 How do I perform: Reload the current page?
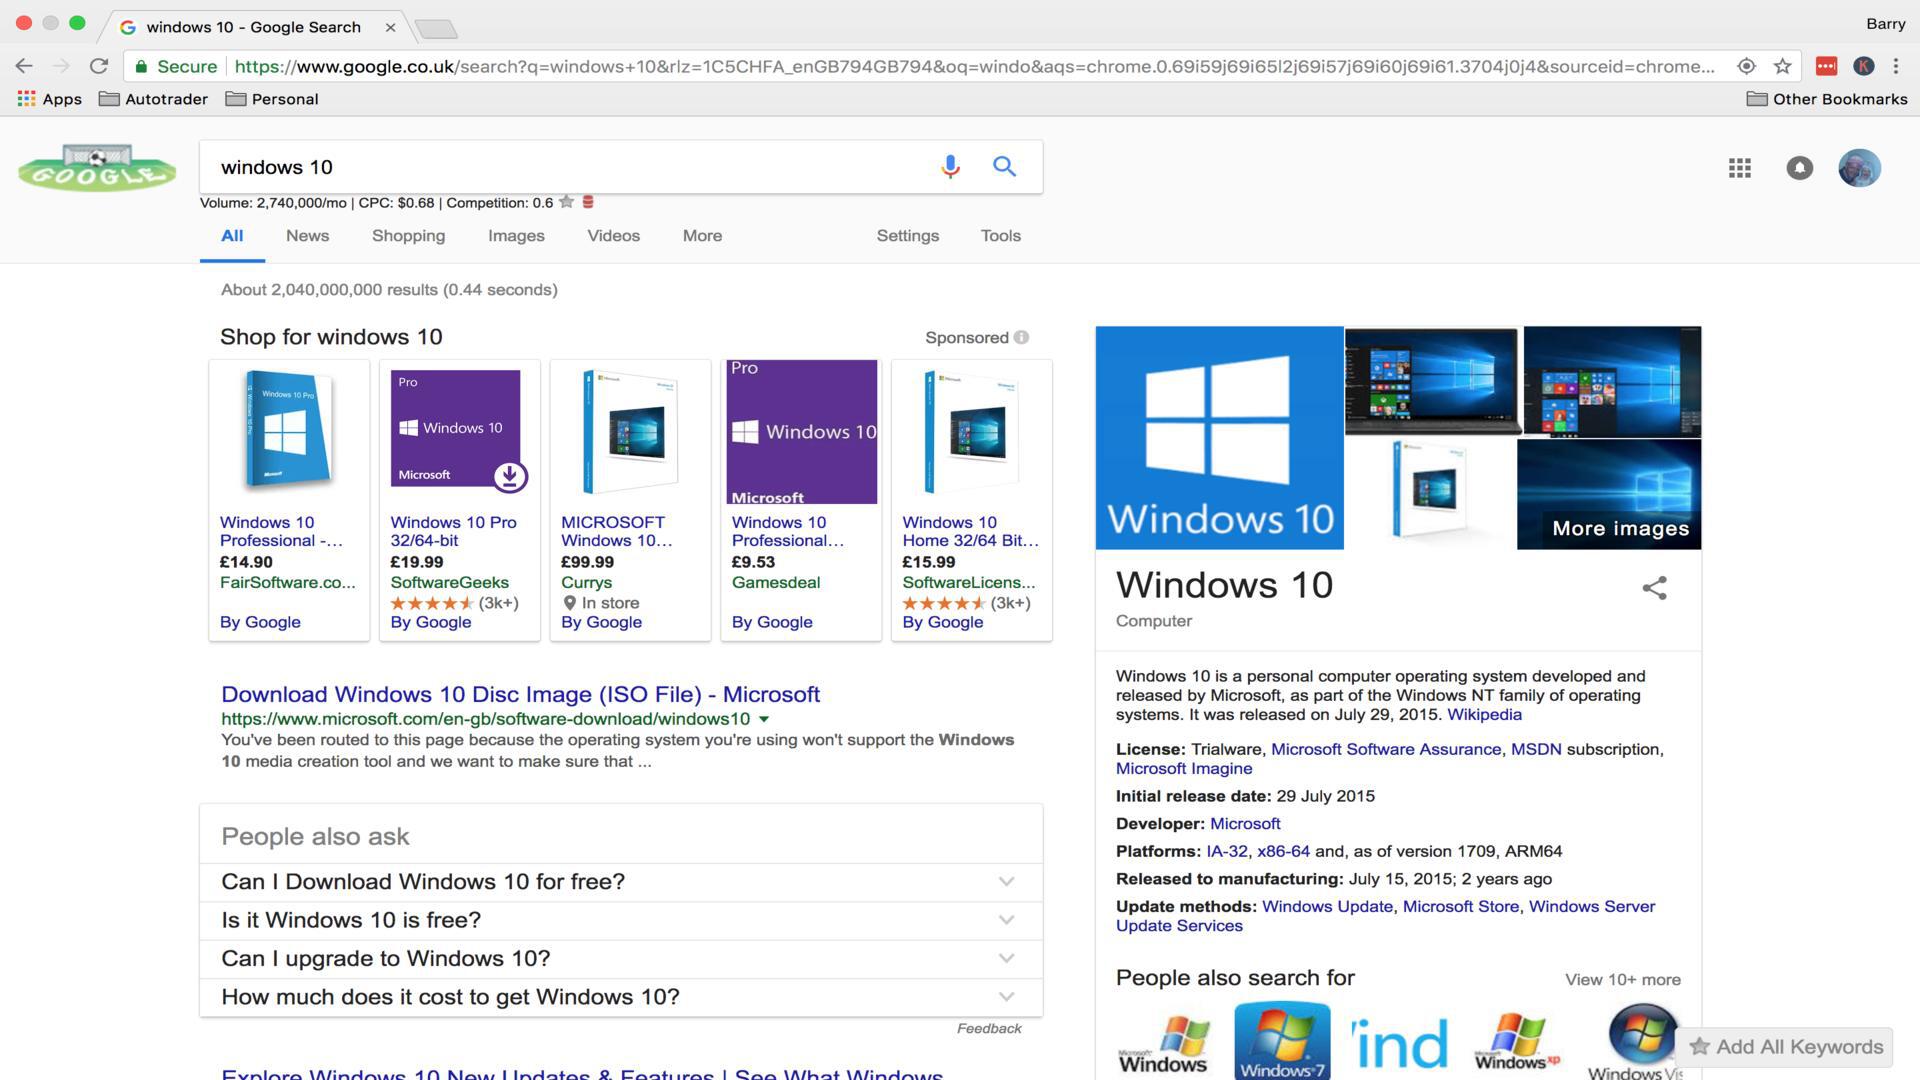coord(98,66)
